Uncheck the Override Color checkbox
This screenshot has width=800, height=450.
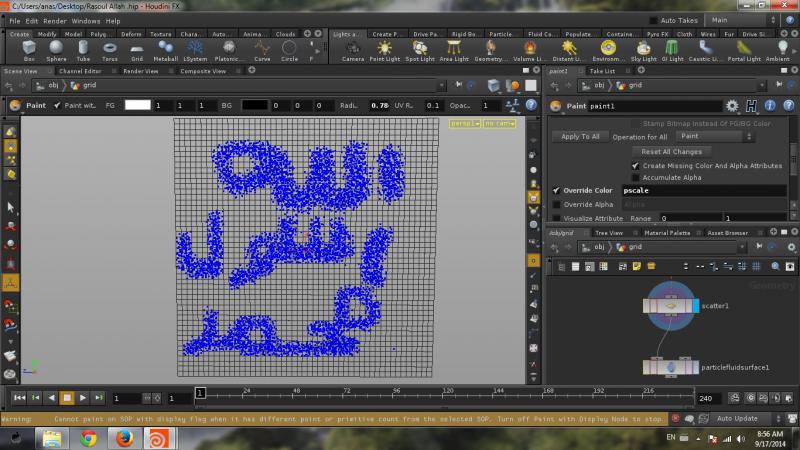pos(556,190)
